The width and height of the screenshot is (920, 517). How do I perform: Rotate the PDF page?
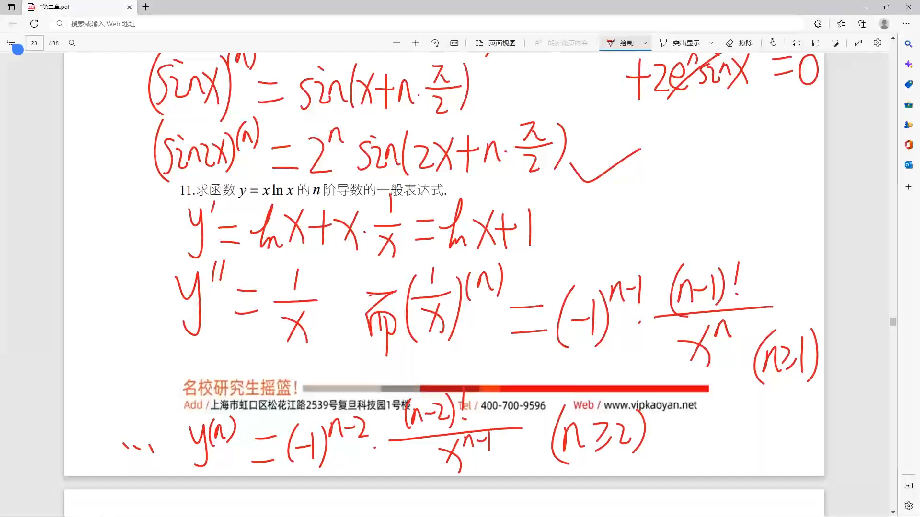(435, 43)
